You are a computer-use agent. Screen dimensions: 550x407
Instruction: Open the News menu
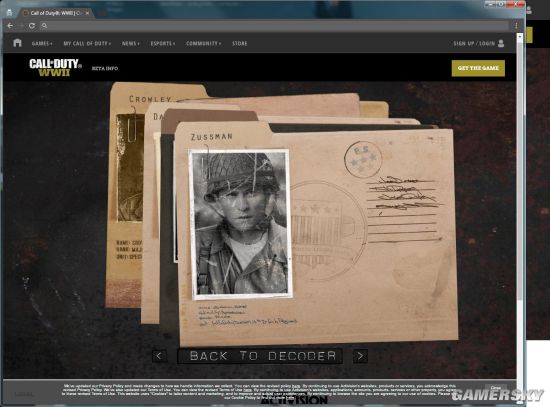tap(130, 44)
